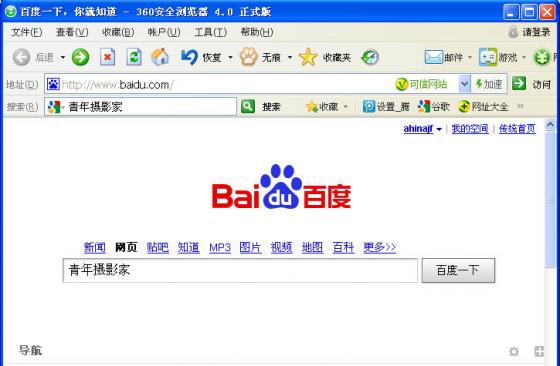Toggle the paw print private browsing mode

[249, 57]
